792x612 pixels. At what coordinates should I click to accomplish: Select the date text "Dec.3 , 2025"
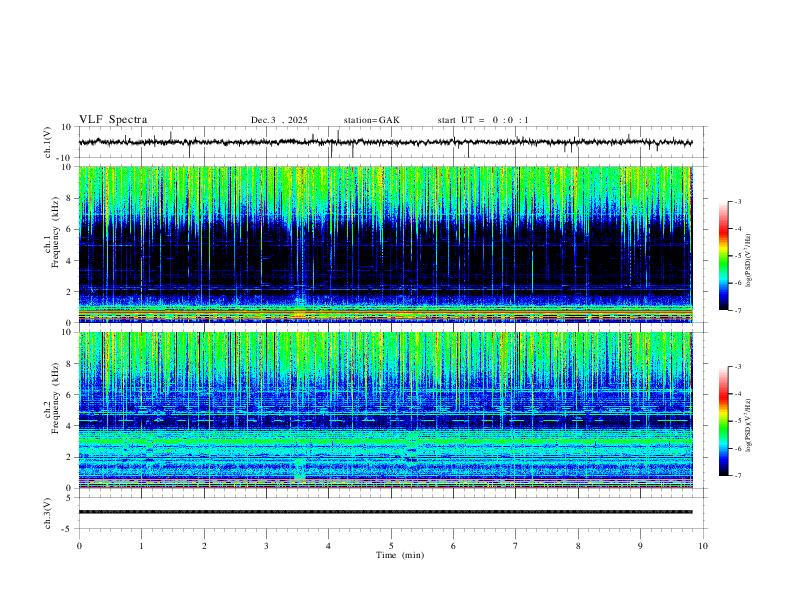[x=279, y=120]
